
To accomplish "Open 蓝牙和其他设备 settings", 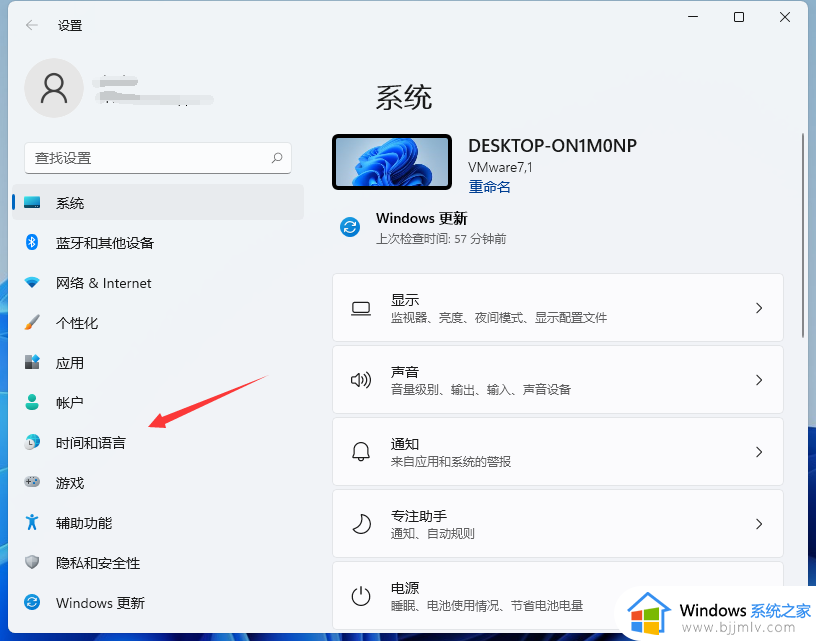I will [x=158, y=242].
